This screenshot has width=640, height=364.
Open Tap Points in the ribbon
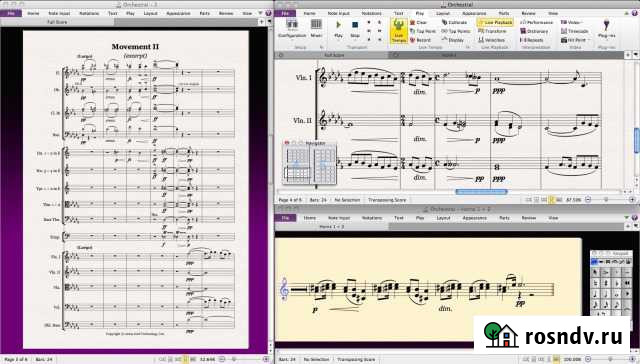pyautogui.click(x=456, y=31)
